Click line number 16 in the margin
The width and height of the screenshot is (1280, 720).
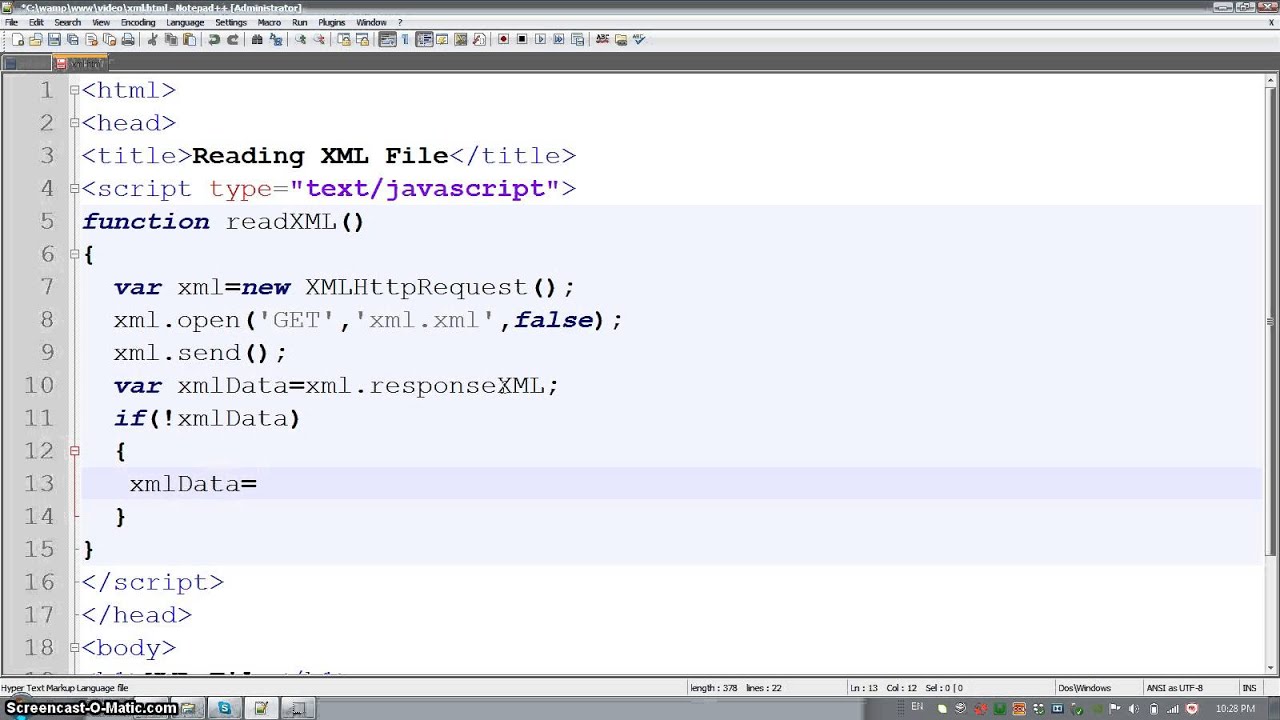point(39,582)
